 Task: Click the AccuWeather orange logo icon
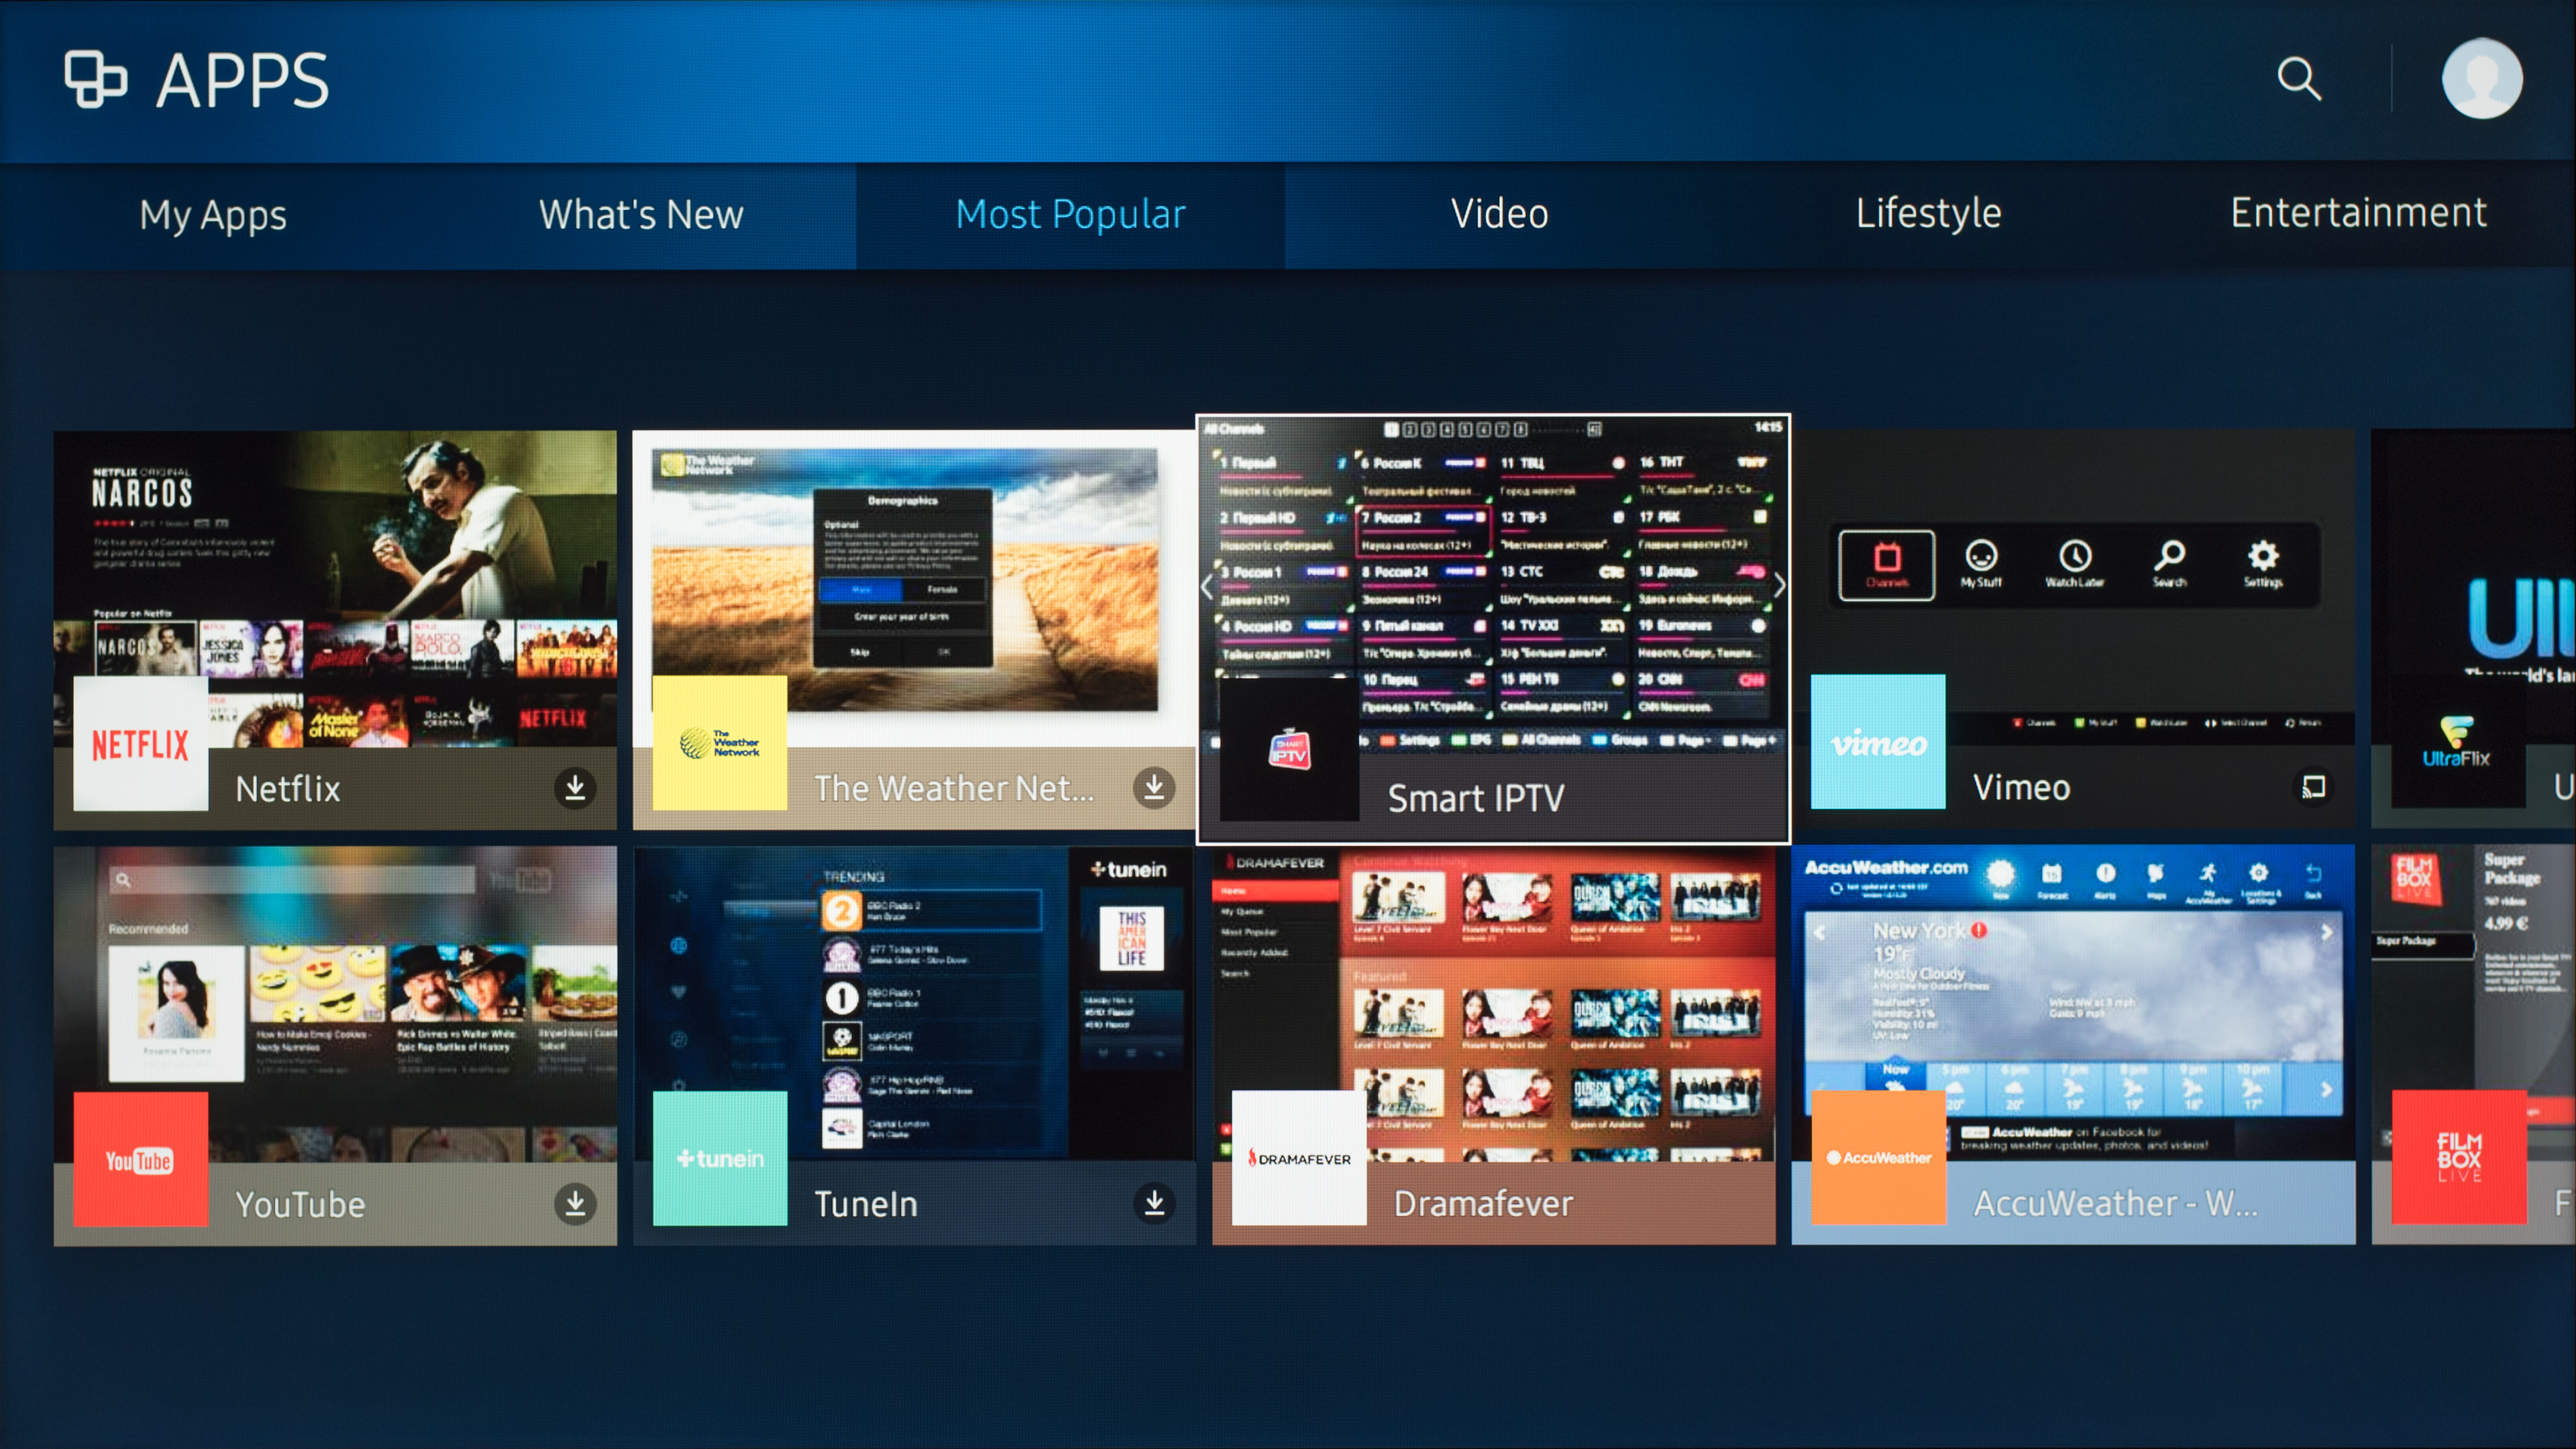1878,1157
